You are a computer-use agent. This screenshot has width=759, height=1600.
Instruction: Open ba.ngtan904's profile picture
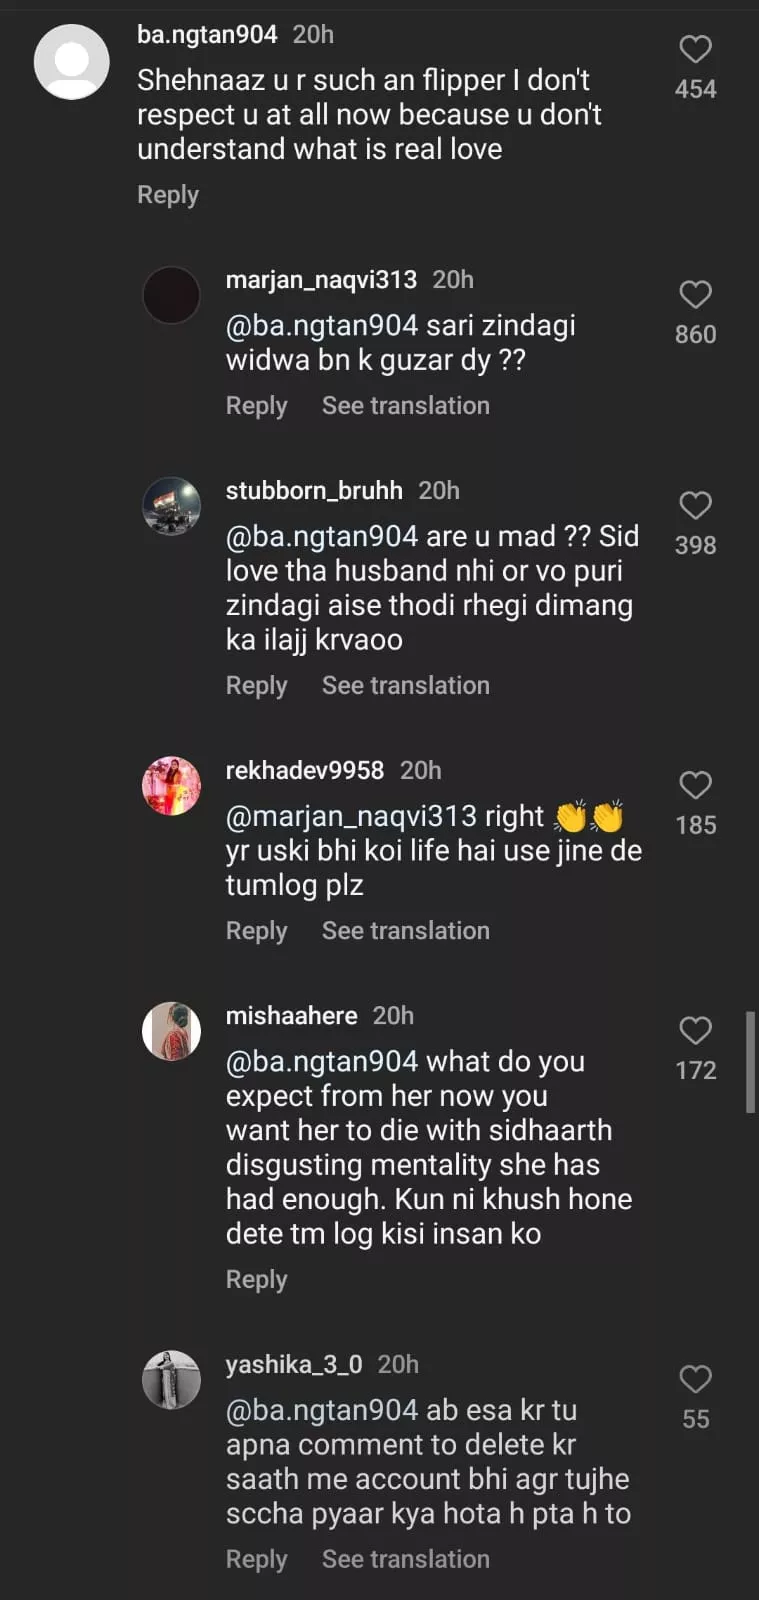(72, 62)
